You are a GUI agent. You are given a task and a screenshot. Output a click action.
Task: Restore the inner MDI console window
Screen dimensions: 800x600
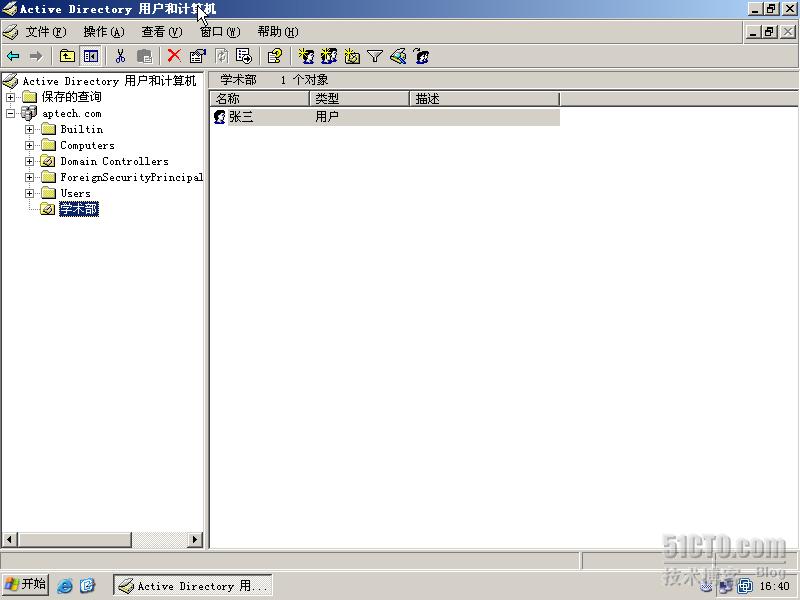770,32
